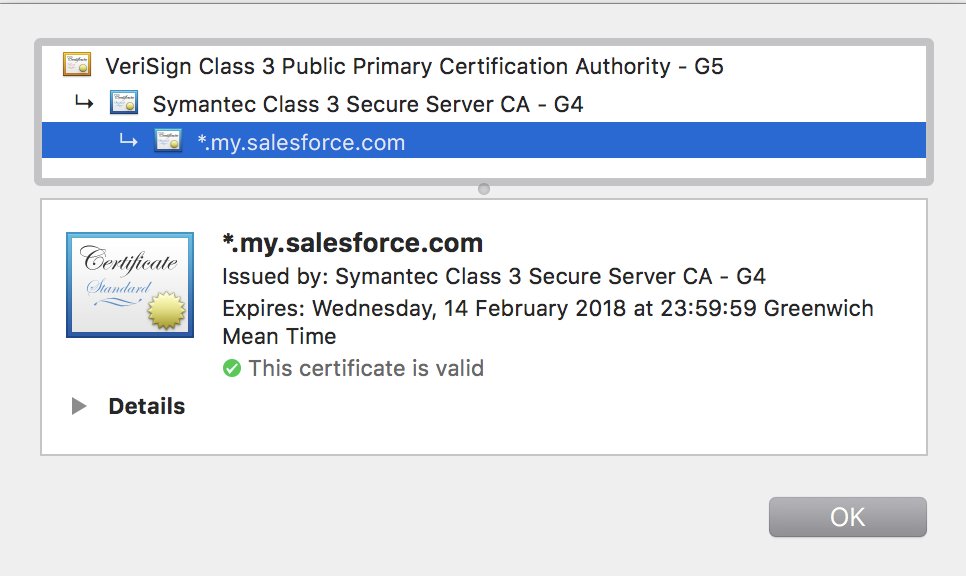Click the large Certificate Standard image
Viewport: 966px width, 576px height.
pyautogui.click(x=130, y=285)
